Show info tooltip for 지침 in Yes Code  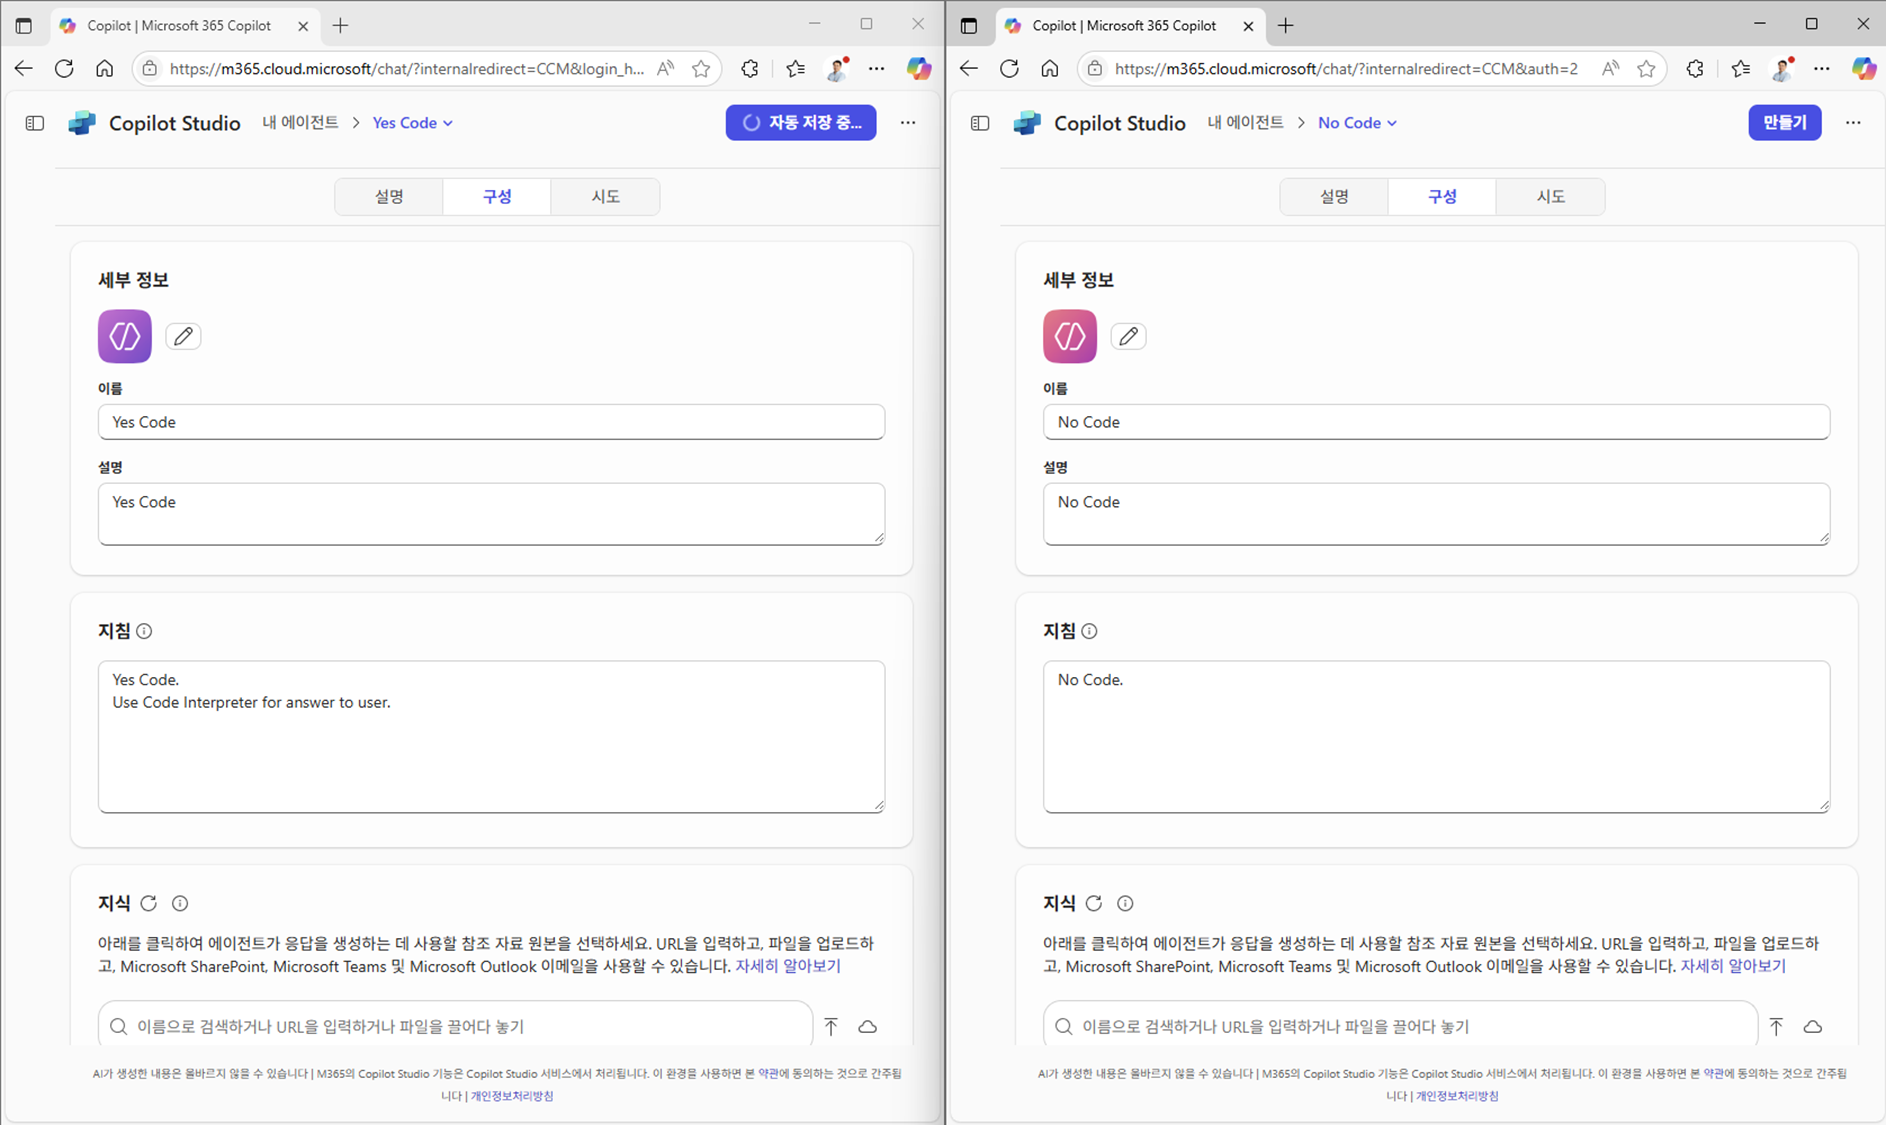(144, 631)
